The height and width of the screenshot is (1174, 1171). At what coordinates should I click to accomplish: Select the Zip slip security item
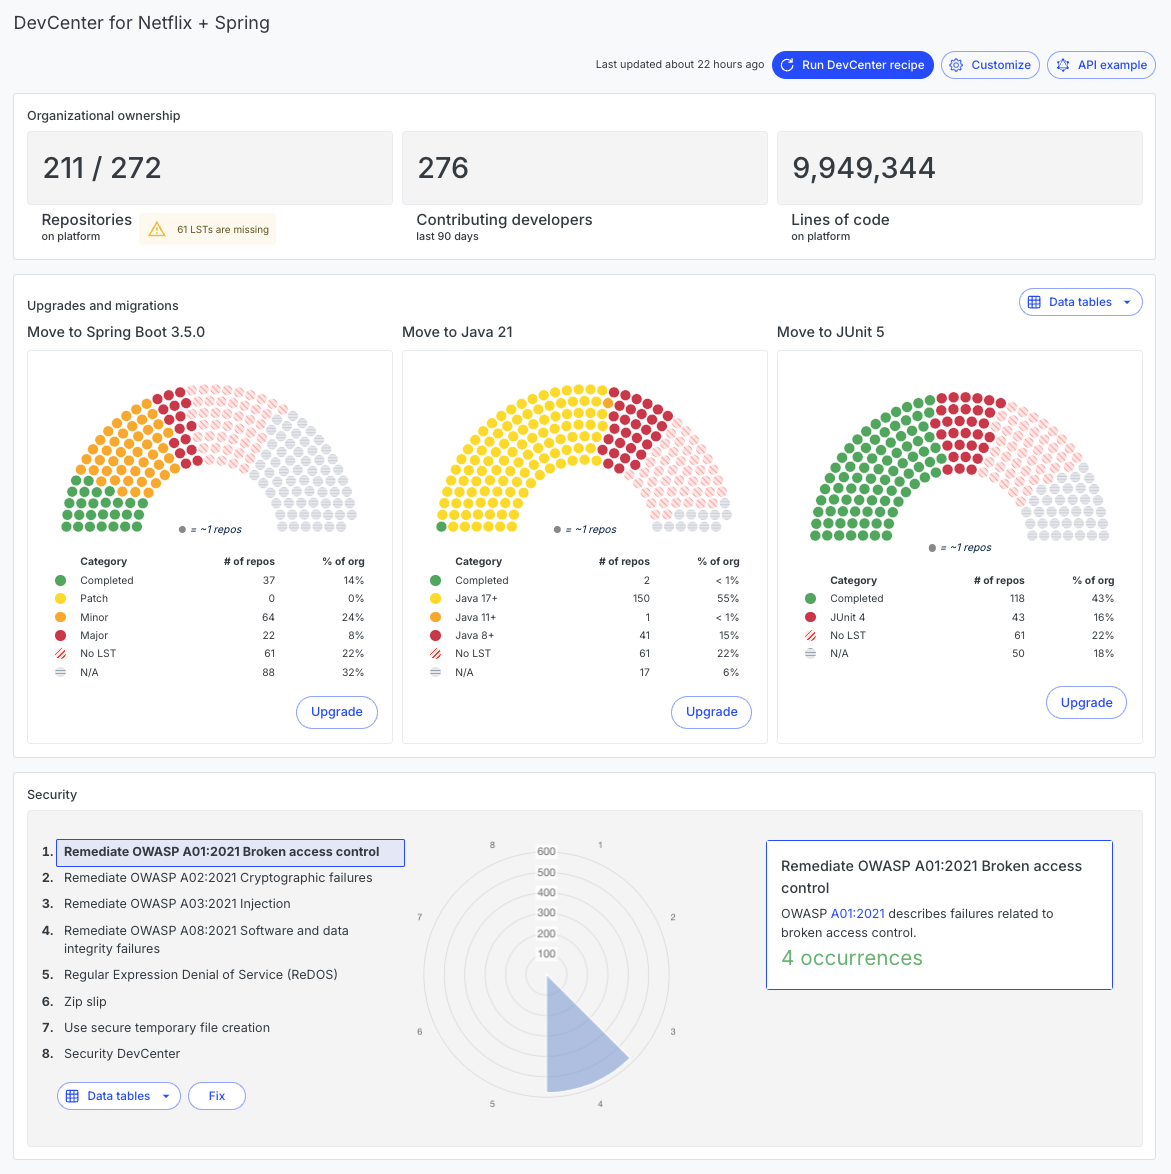point(85,1002)
